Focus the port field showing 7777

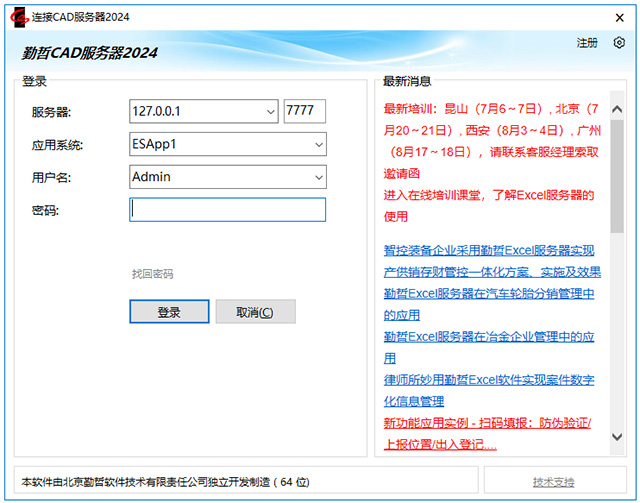click(304, 111)
